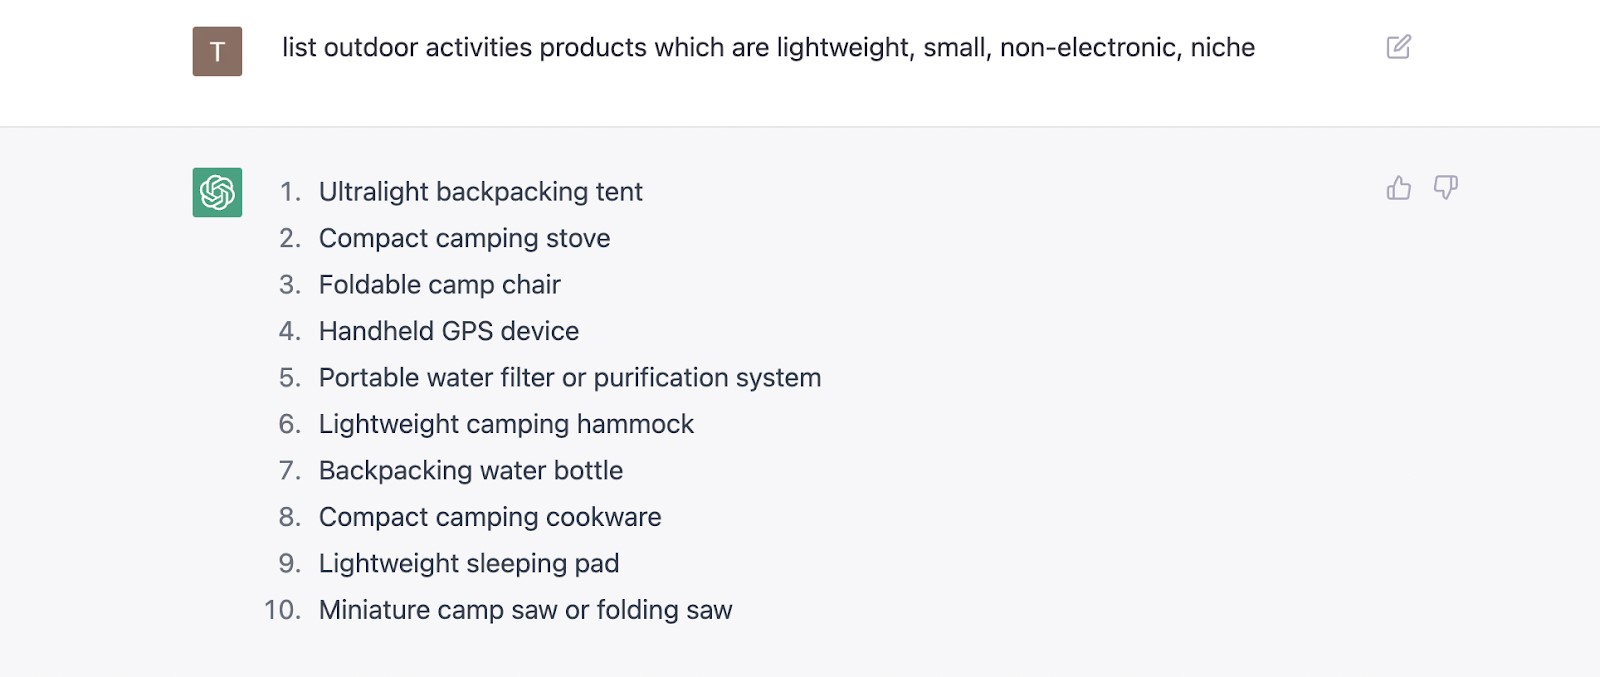The width and height of the screenshot is (1600, 677).
Task: Click the thumbs up icon
Action: [1398, 188]
